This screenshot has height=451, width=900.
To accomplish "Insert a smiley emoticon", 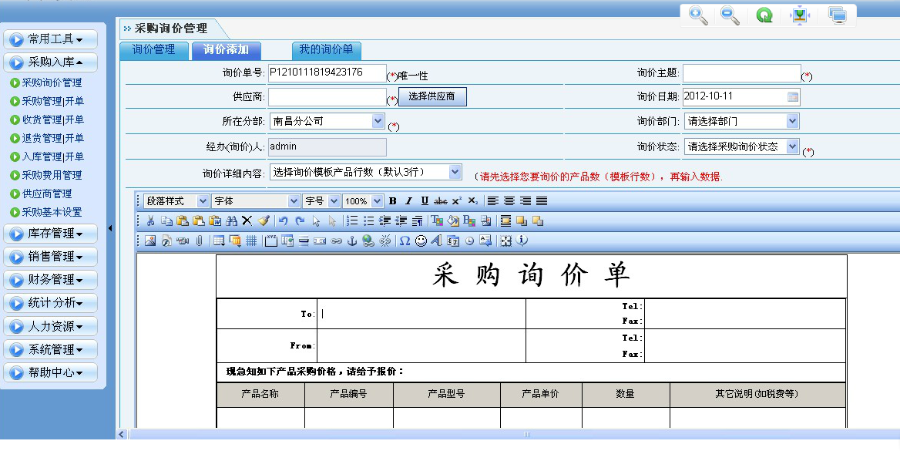I will (421, 241).
